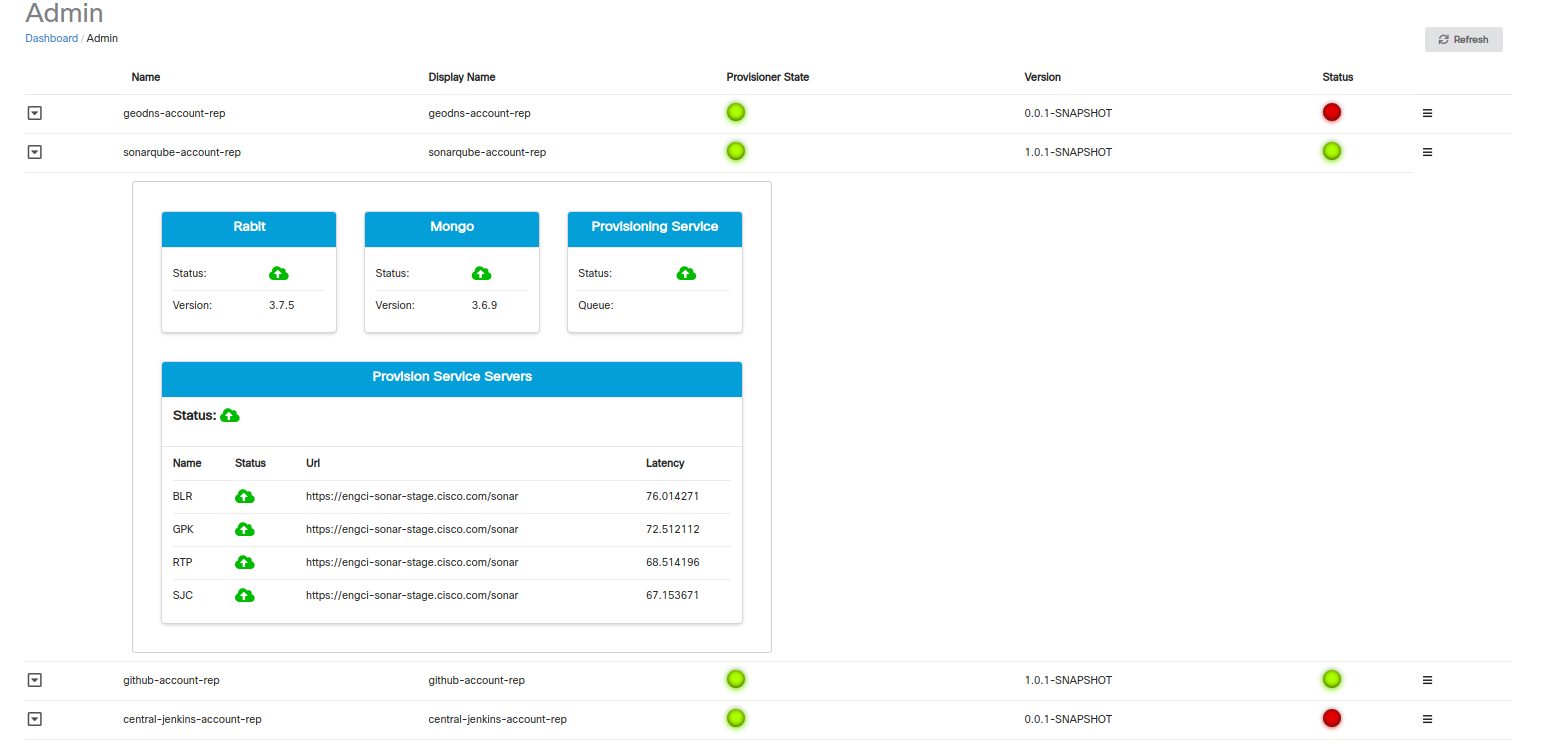Click the Provisioner State column header

(x=768, y=77)
